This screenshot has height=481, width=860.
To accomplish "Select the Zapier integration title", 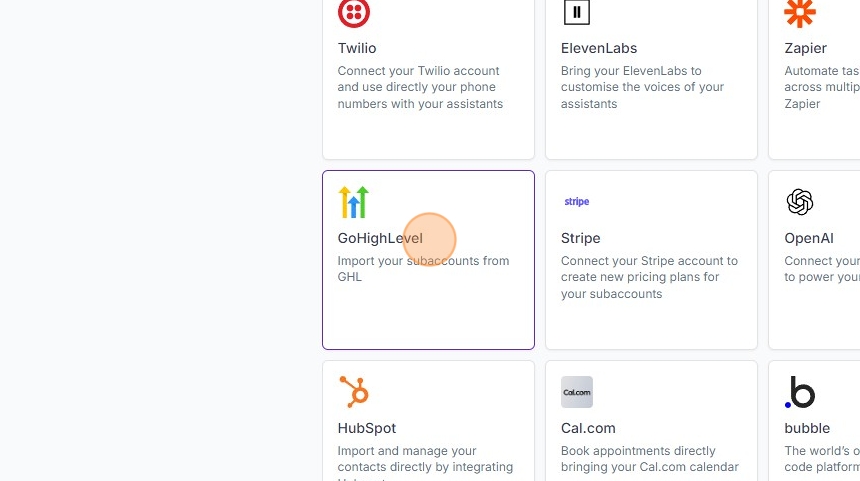I will tap(806, 48).
